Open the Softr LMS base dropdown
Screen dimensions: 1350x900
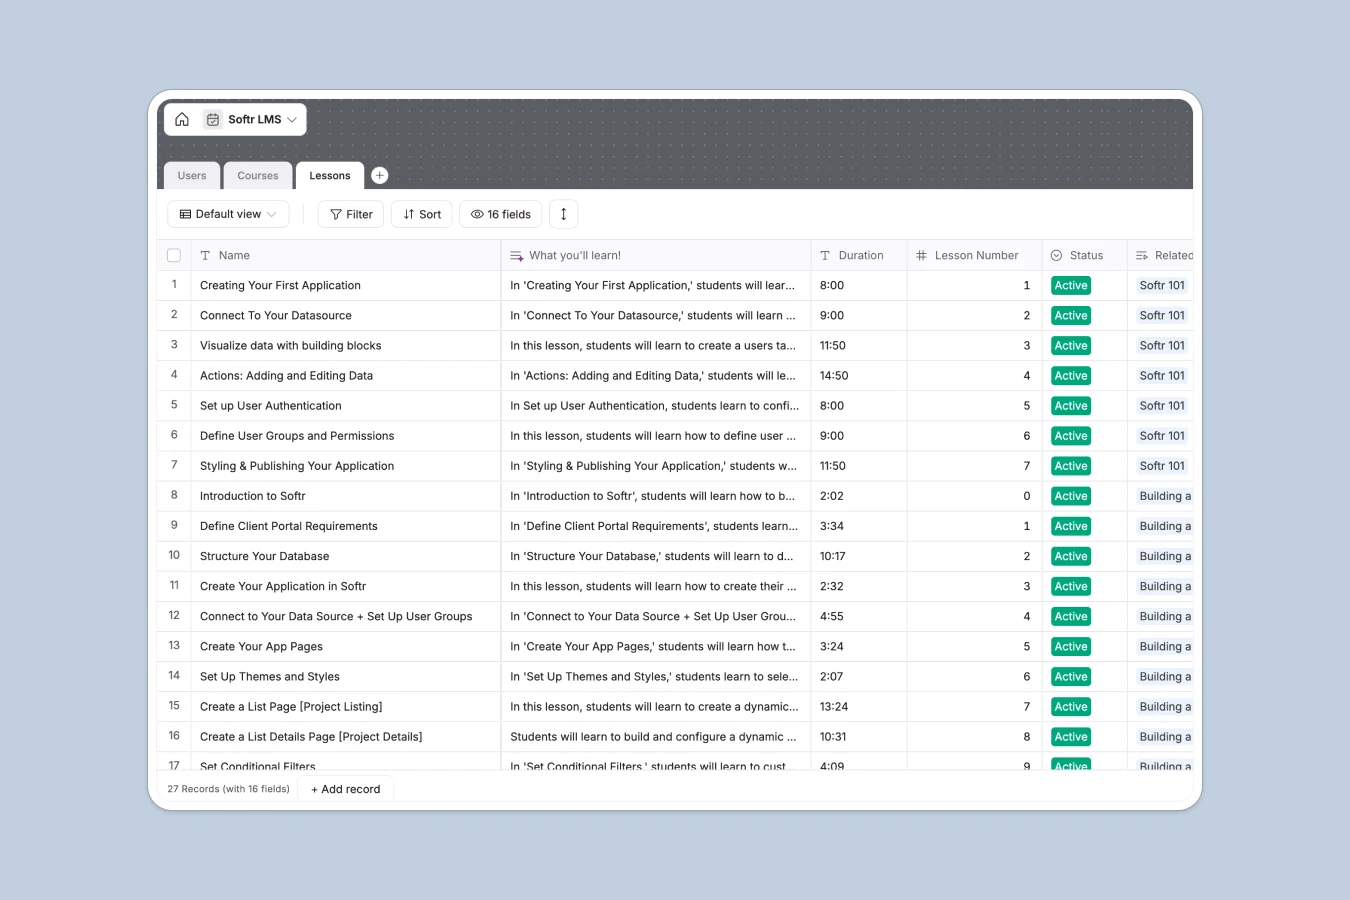[293, 119]
